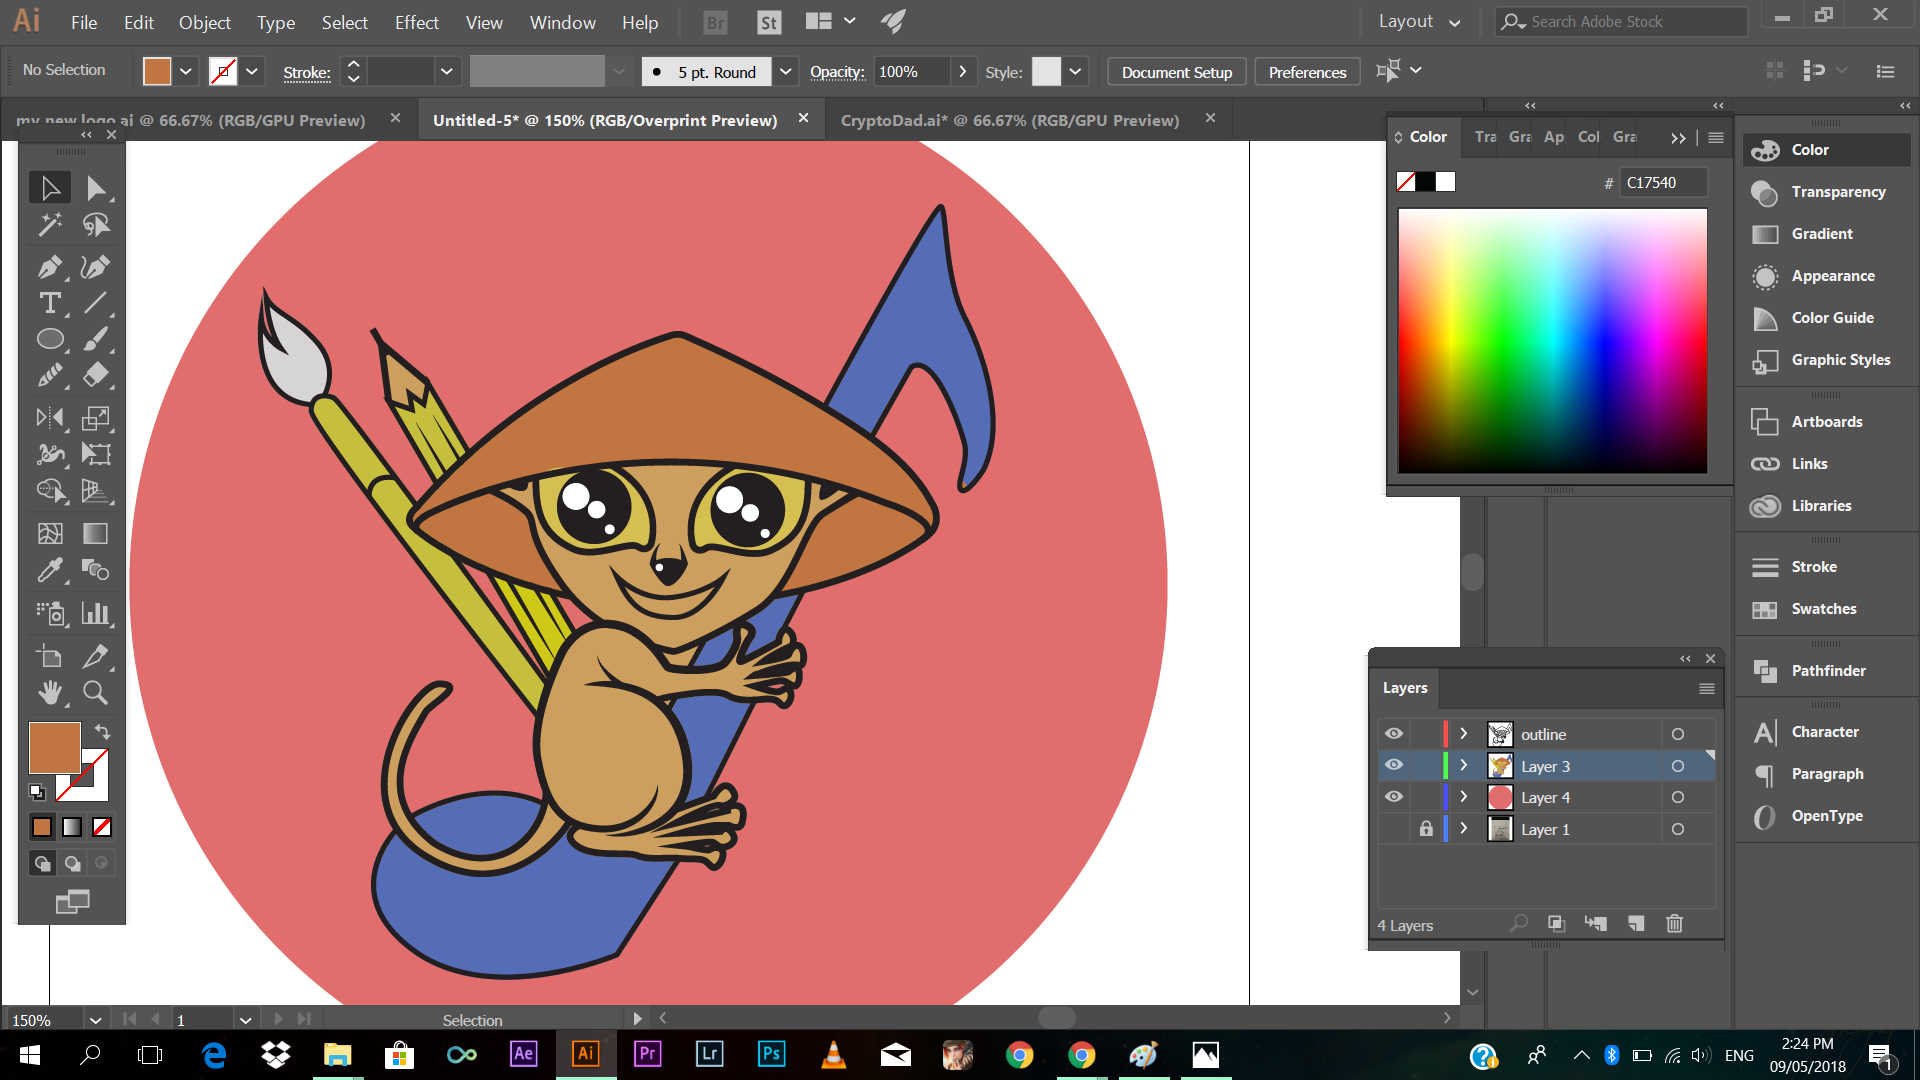The width and height of the screenshot is (1920, 1080).
Task: Open Fill color dropdown in control bar
Action: point(186,71)
